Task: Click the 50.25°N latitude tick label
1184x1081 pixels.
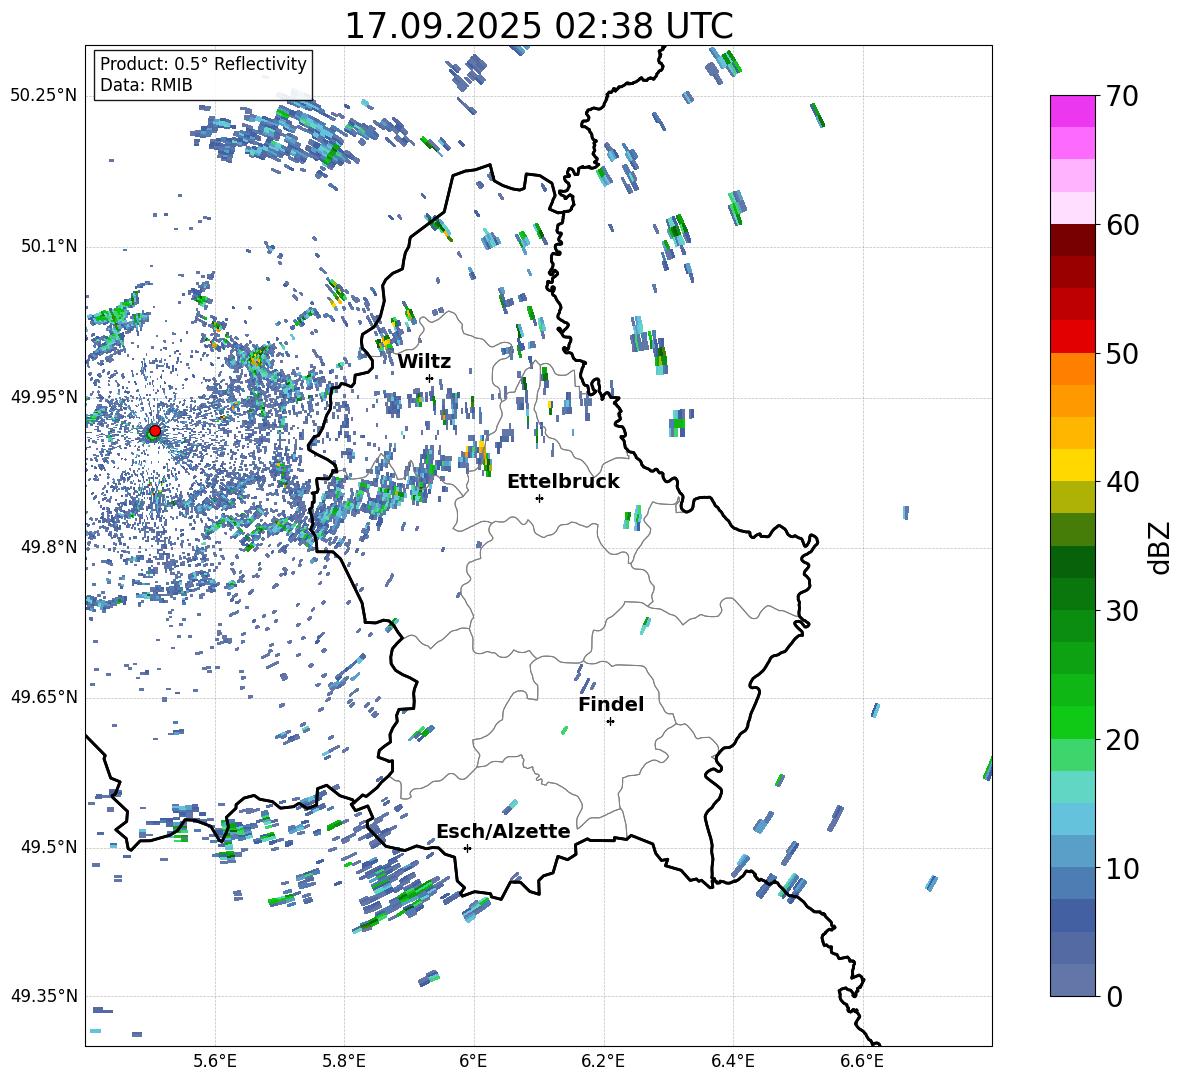Action: click(x=43, y=96)
